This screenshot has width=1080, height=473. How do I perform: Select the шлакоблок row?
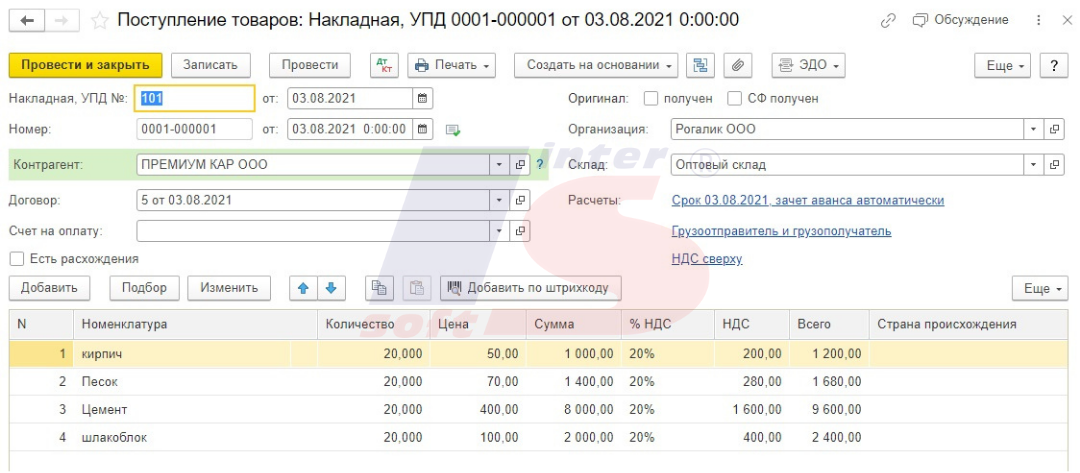pos(539,437)
